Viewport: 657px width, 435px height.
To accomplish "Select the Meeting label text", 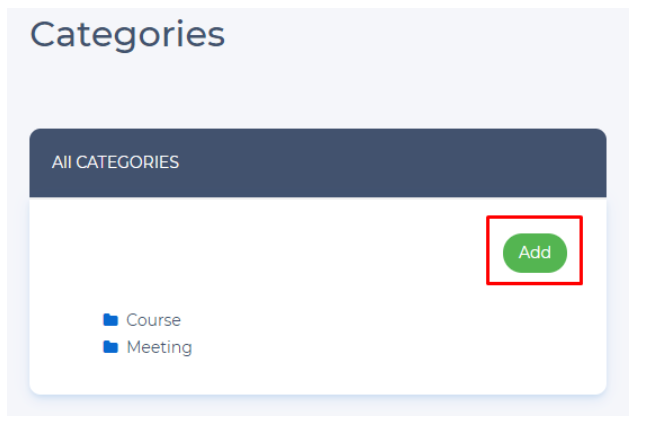I will [x=158, y=348].
